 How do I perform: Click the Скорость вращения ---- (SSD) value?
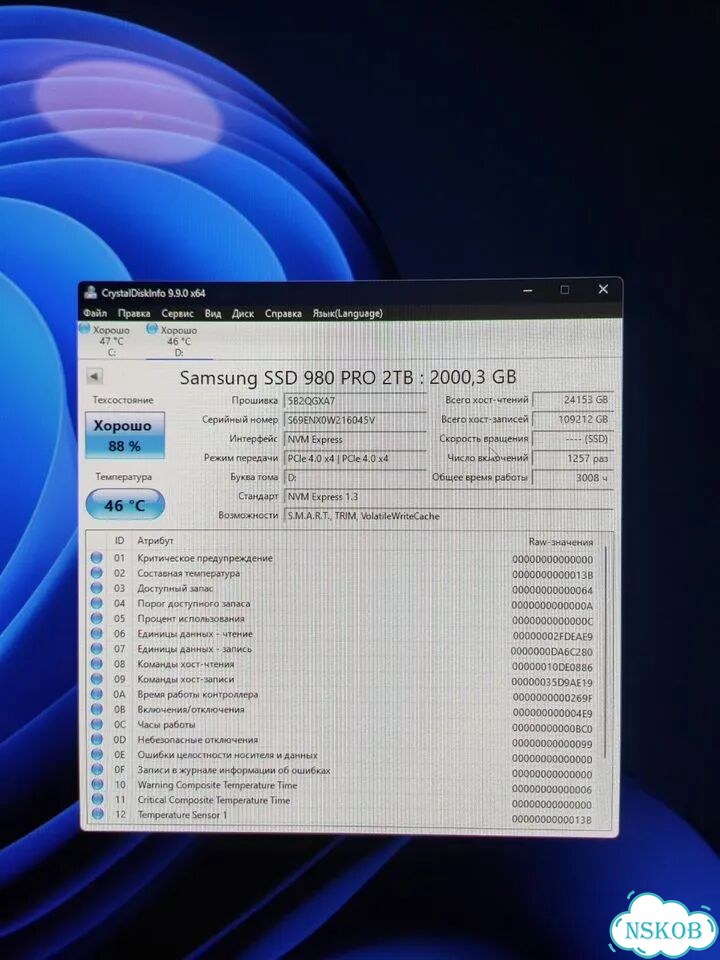(x=572, y=439)
